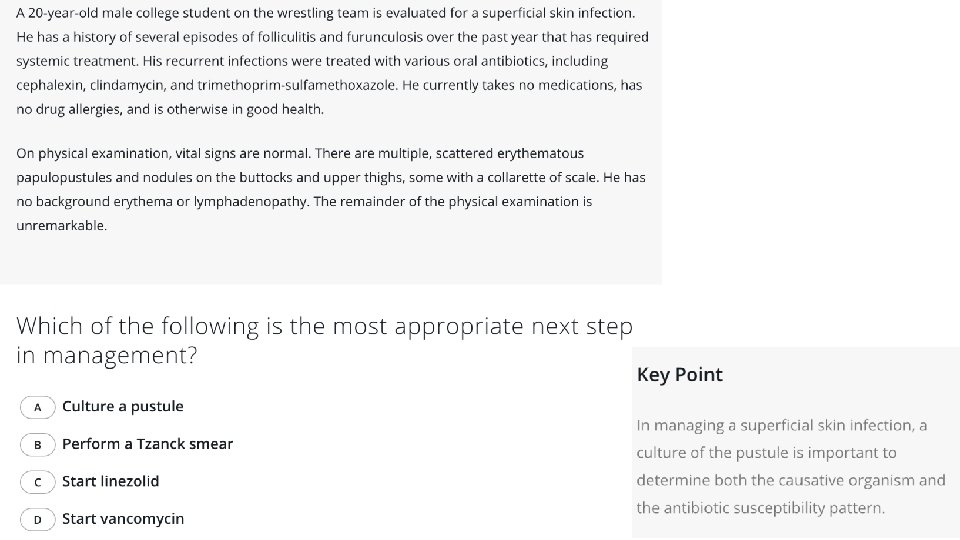The height and width of the screenshot is (540, 960).
Task: Select radio option A
Action: 38,407
